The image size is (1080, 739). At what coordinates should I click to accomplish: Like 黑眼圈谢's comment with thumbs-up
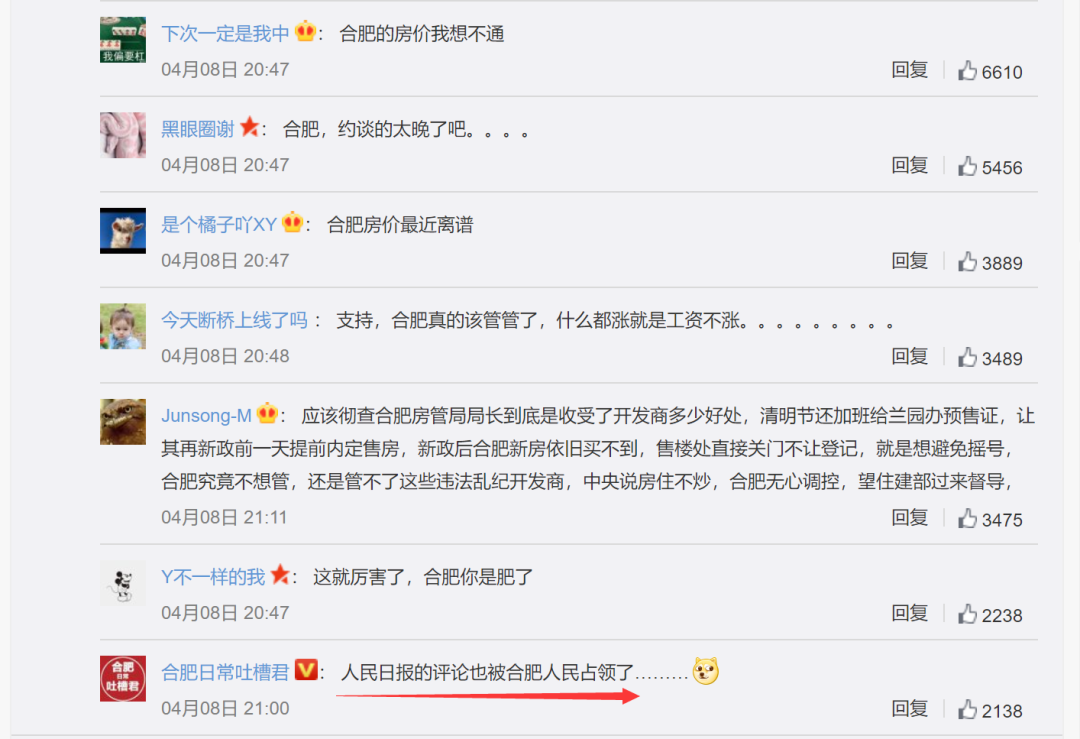(967, 166)
